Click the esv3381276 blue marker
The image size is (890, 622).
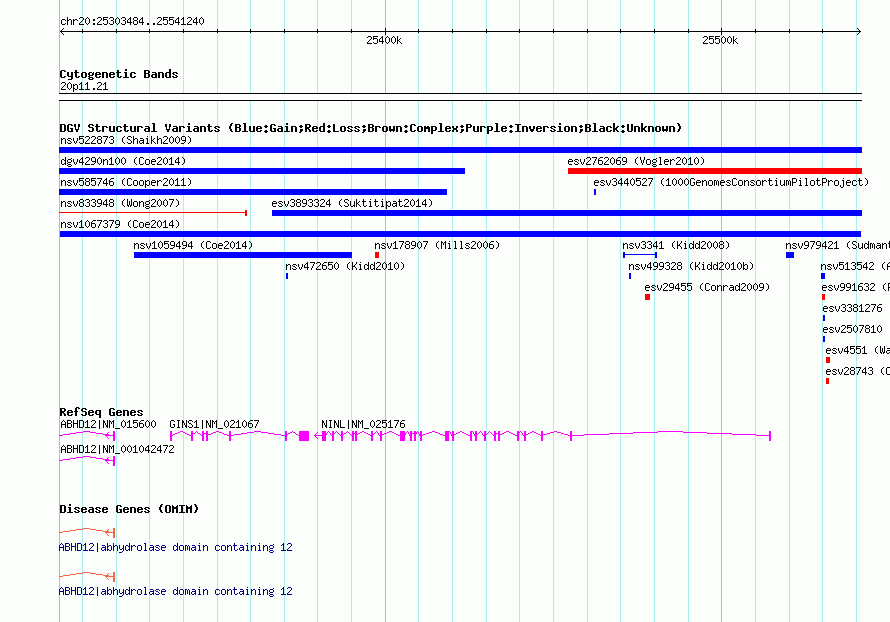(824, 318)
